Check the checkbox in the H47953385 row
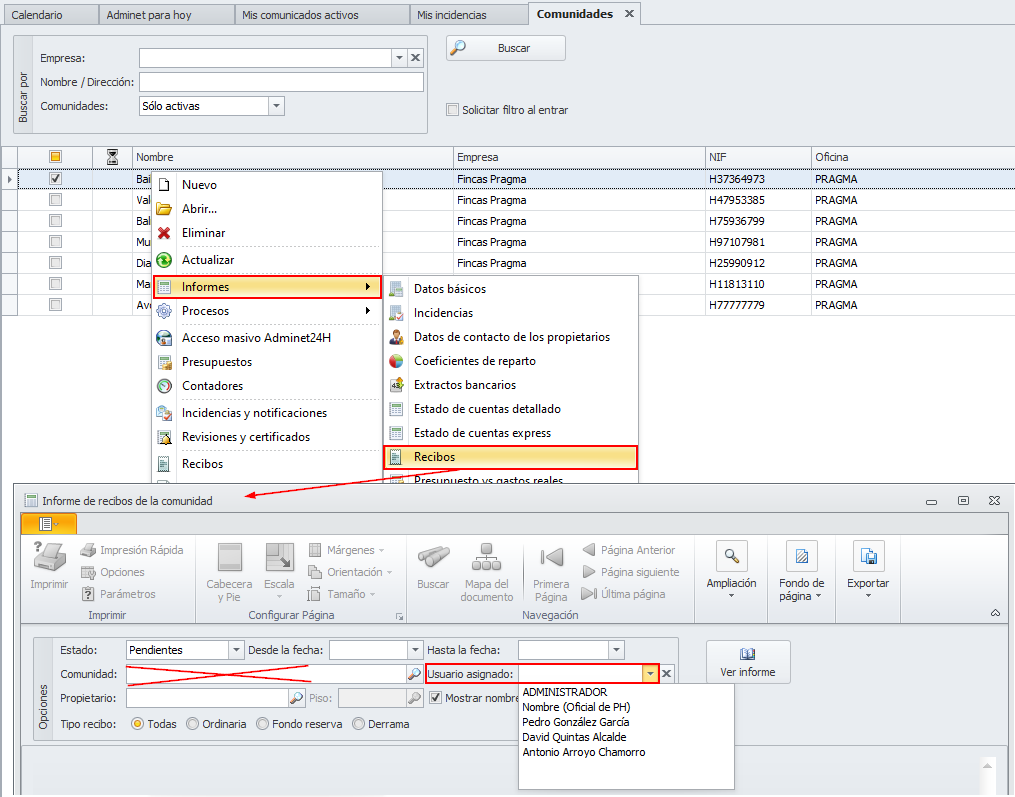 [56, 199]
